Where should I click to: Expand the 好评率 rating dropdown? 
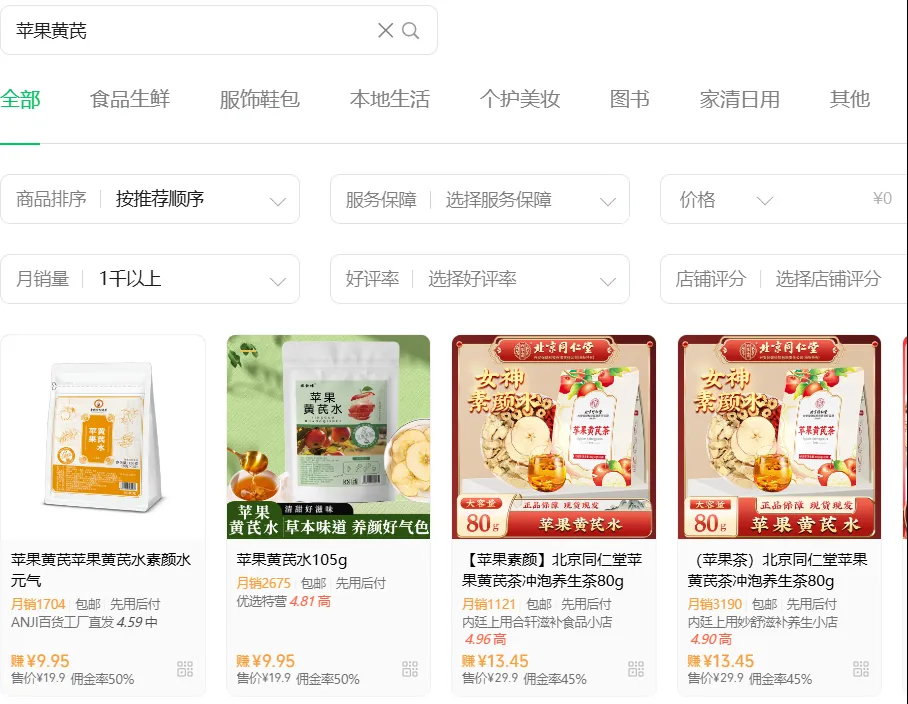click(x=479, y=279)
